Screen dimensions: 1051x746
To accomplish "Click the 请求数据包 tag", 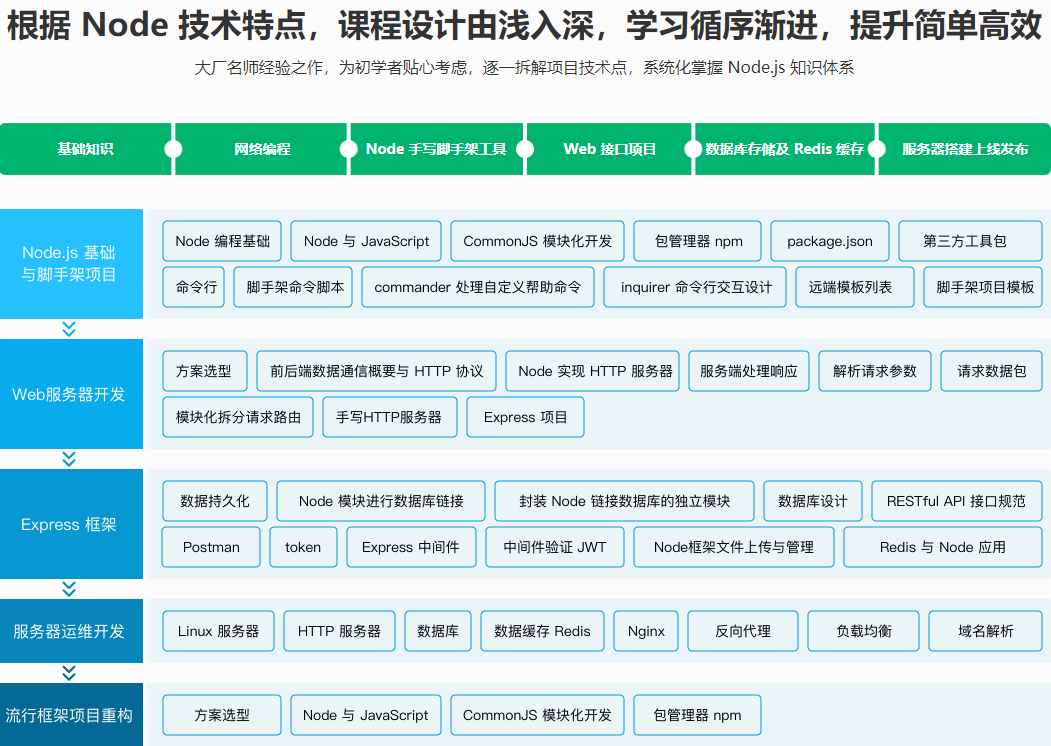I will click(x=992, y=371).
